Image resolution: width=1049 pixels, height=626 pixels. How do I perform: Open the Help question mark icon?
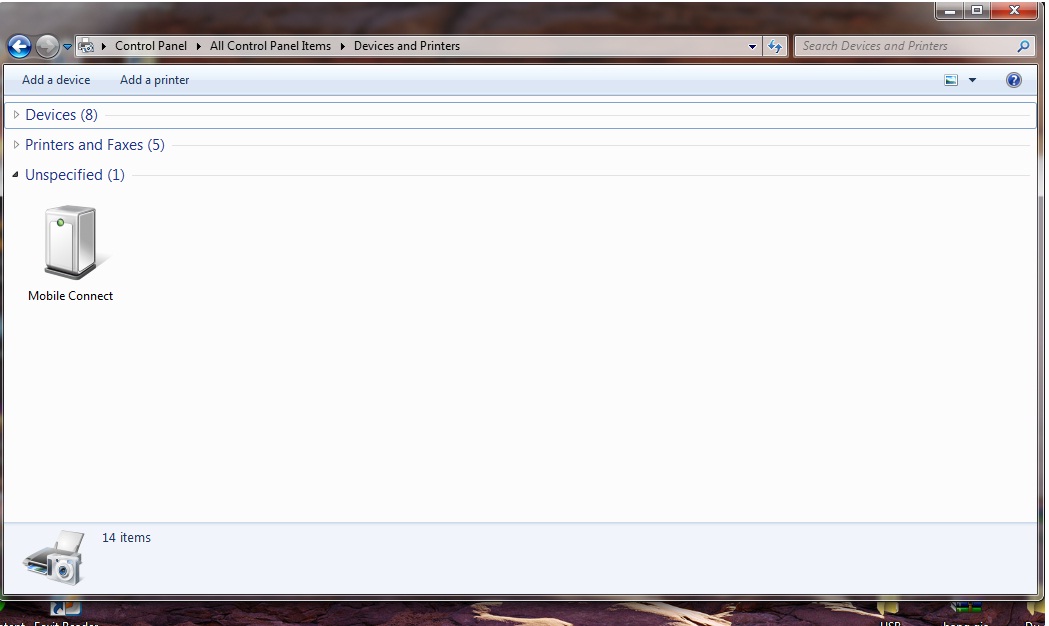[x=1013, y=80]
